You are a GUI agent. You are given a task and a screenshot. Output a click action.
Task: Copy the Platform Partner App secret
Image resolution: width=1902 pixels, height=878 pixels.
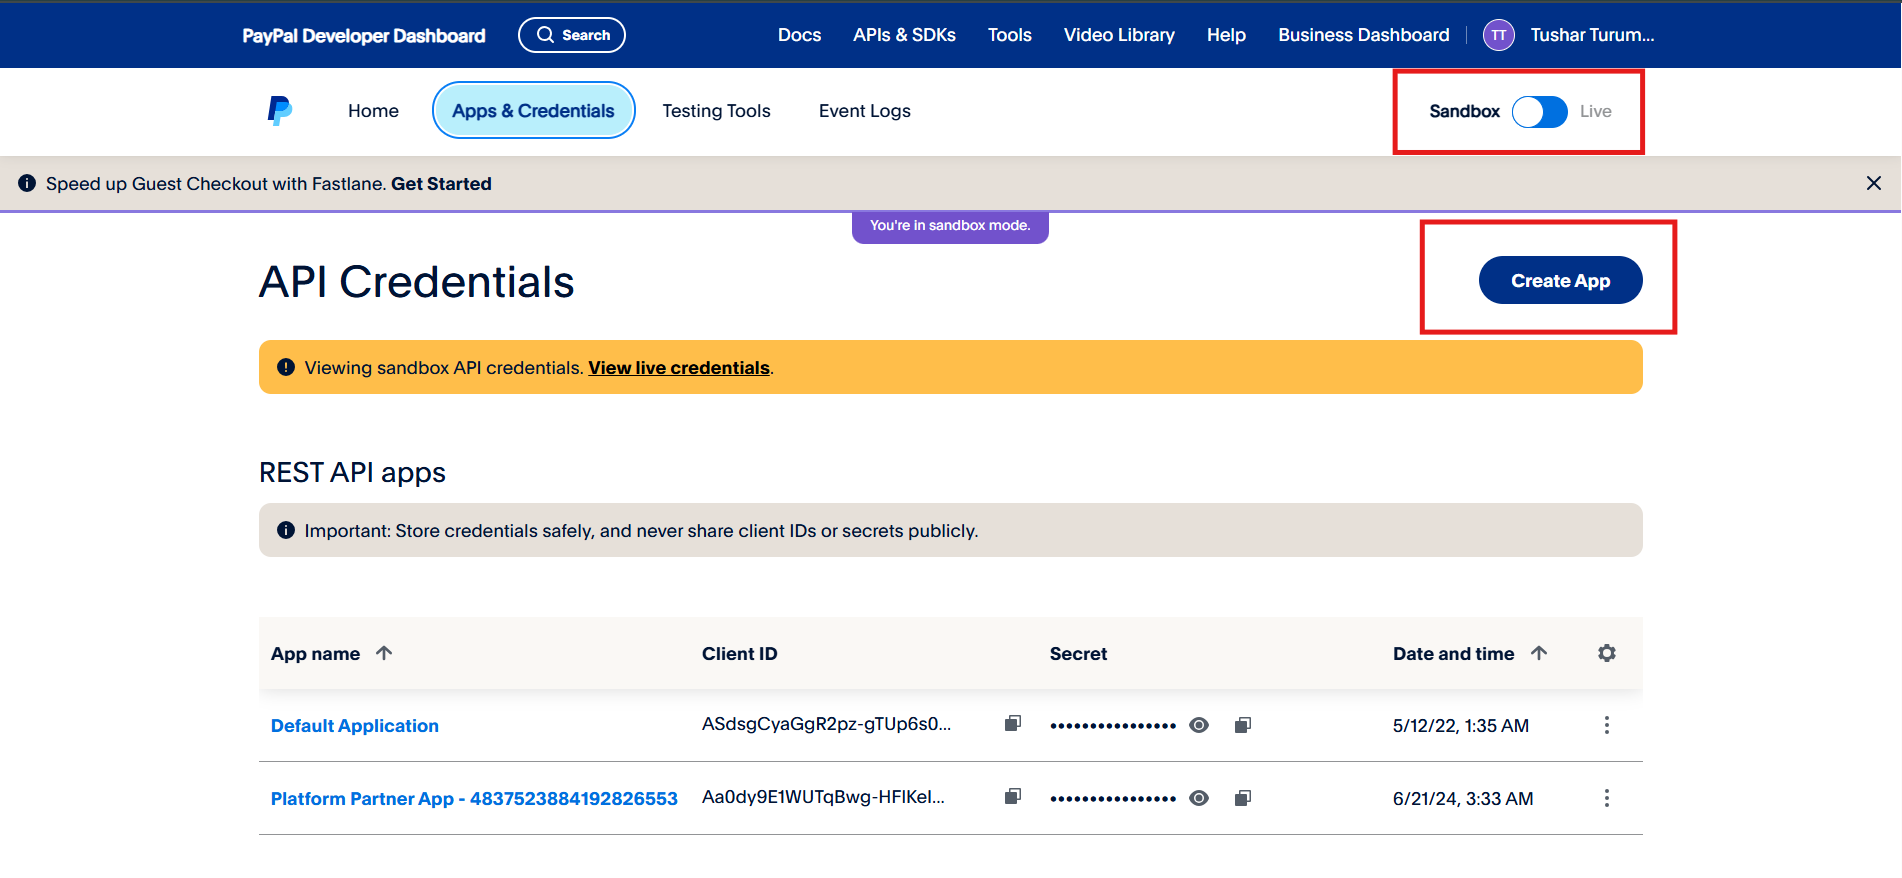(x=1242, y=798)
